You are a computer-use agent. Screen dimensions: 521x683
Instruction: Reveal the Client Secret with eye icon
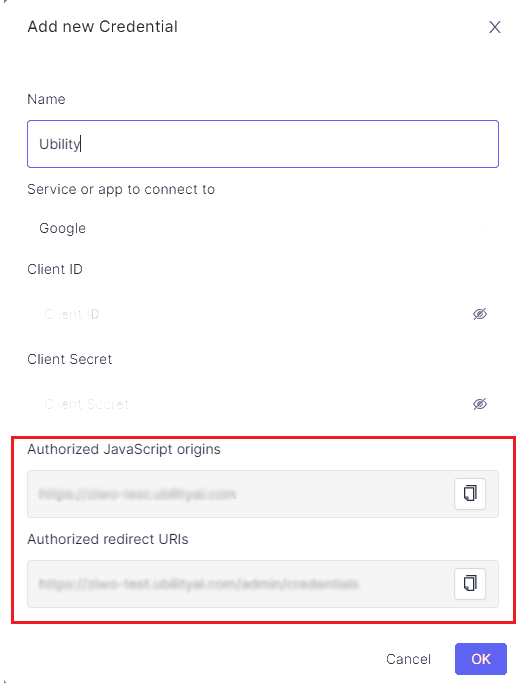pos(480,404)
